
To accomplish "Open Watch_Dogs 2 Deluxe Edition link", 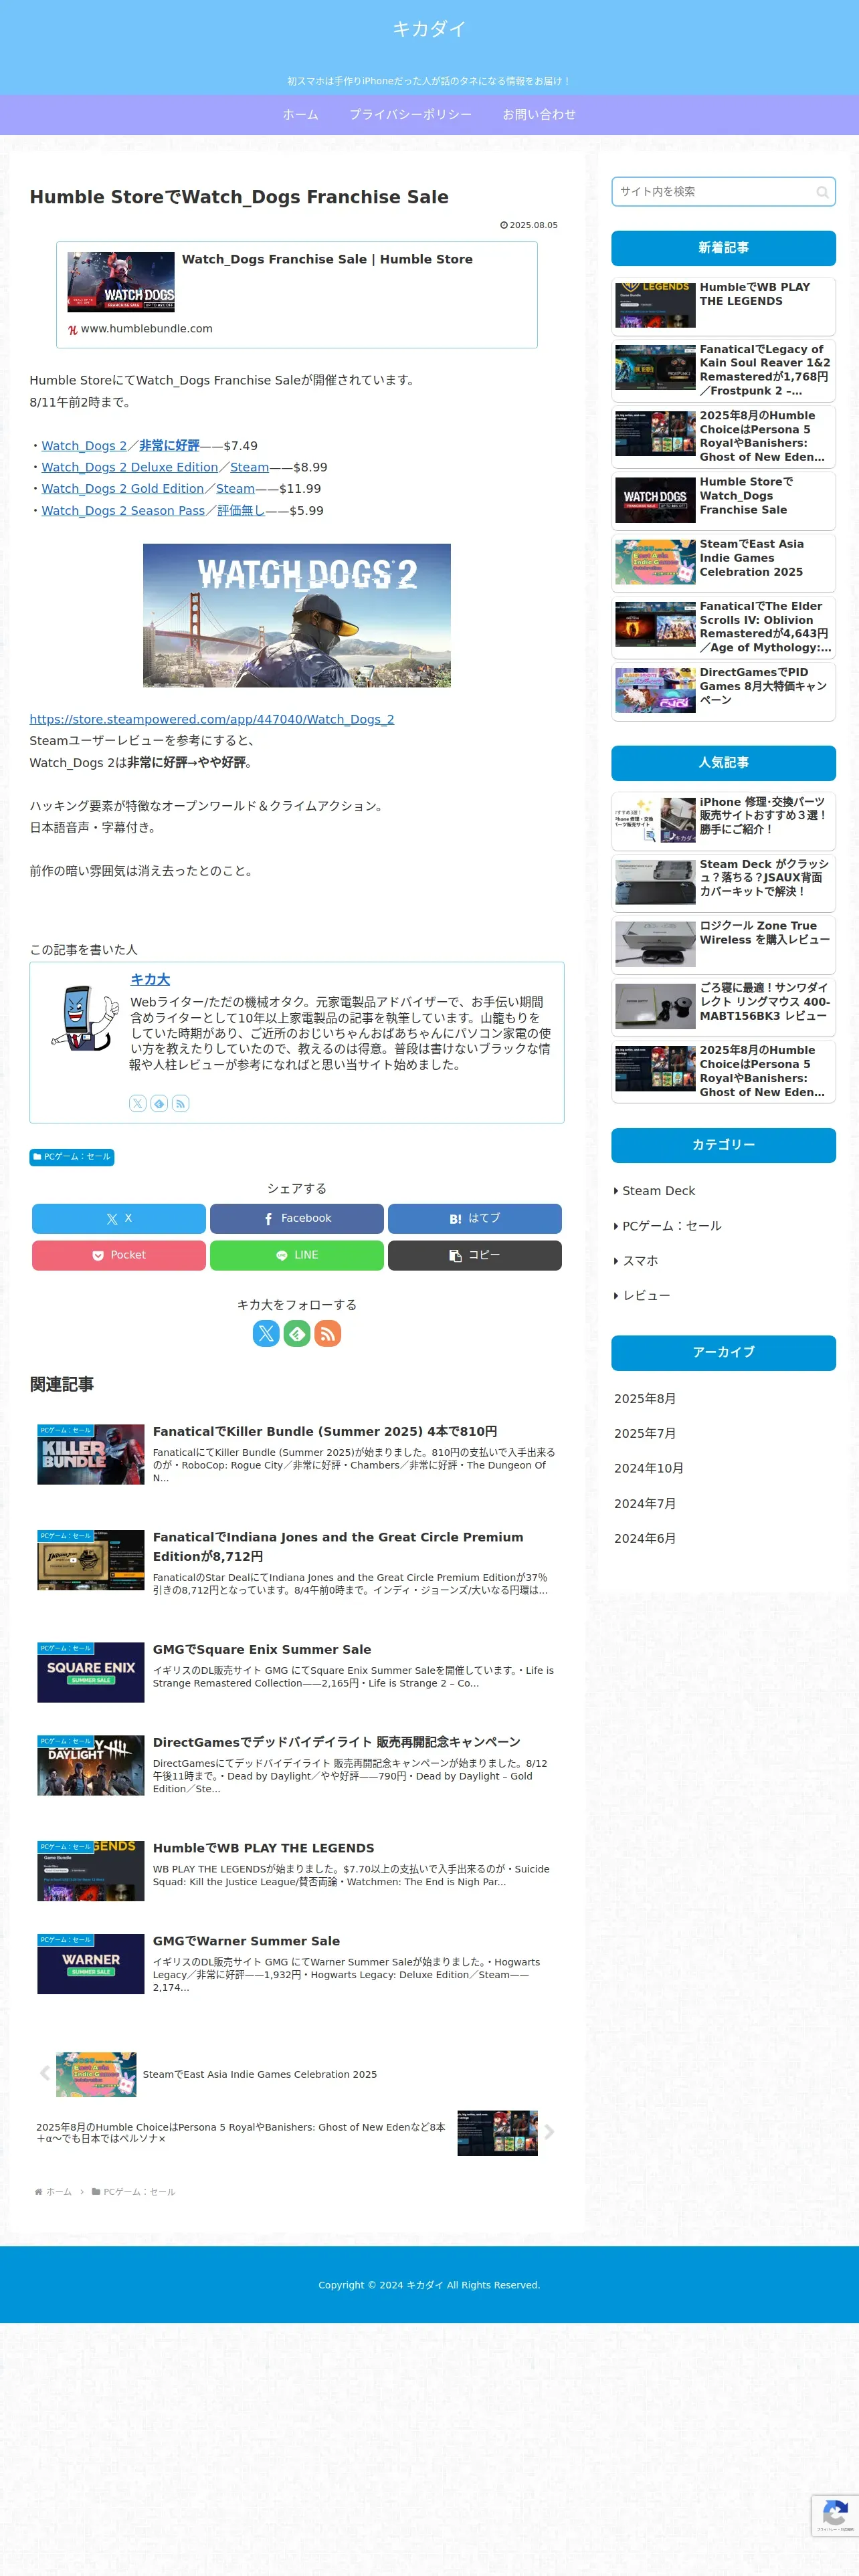I will point(129,467).
